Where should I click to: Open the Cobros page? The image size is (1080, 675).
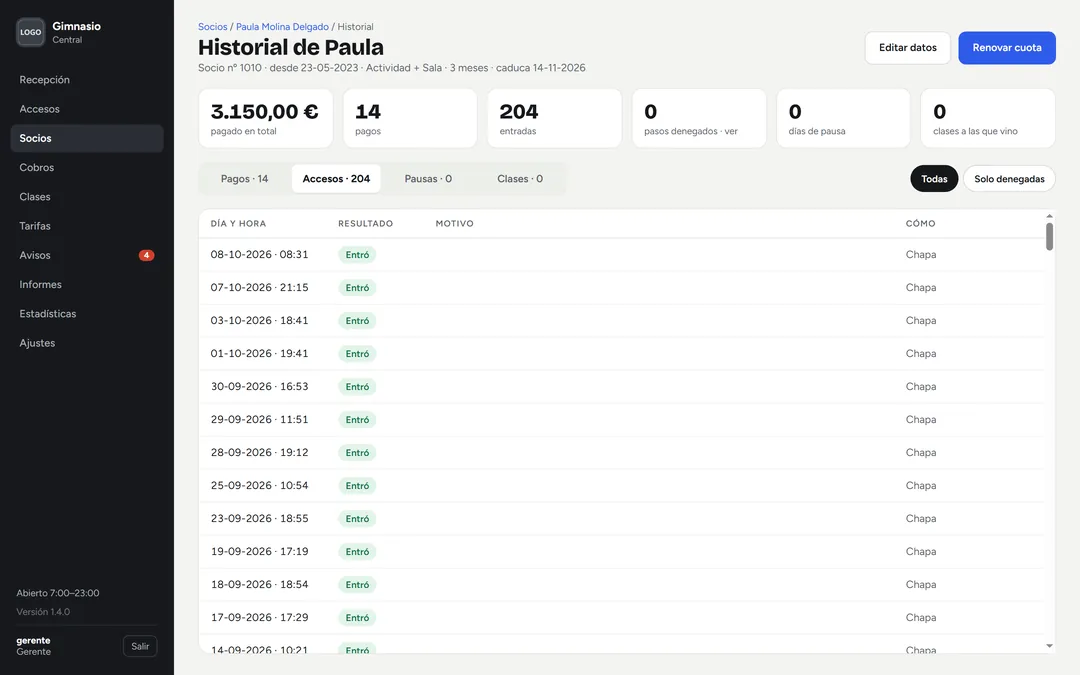[x=87, y=167]
